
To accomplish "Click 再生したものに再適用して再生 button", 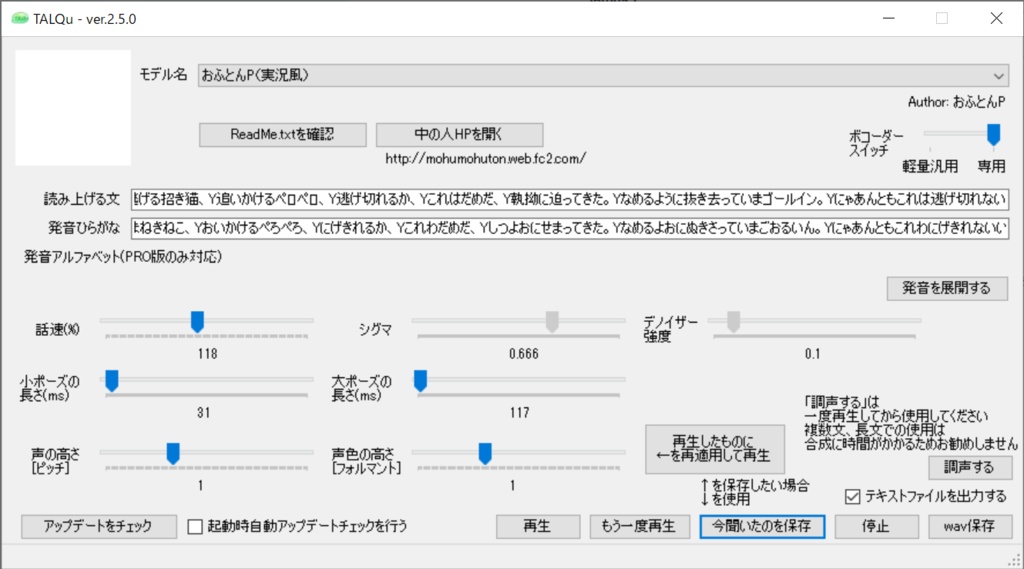I will pos(714,449).
